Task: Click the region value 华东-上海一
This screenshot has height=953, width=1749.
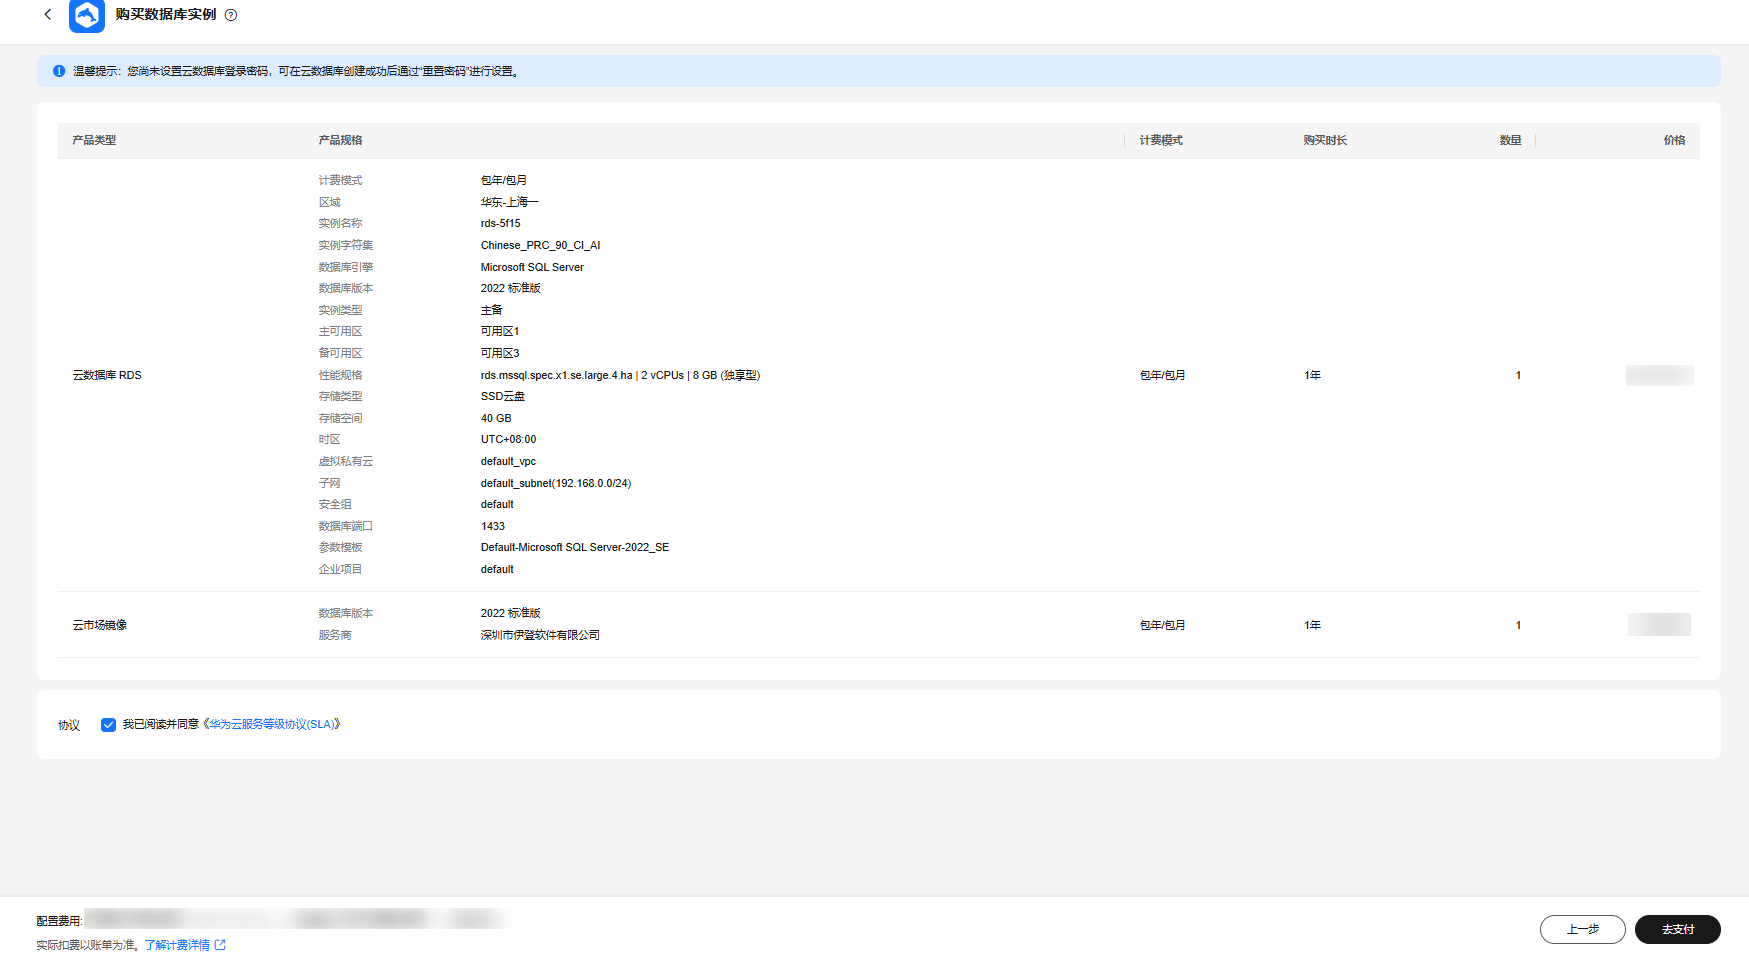Action: coord(509,202)
